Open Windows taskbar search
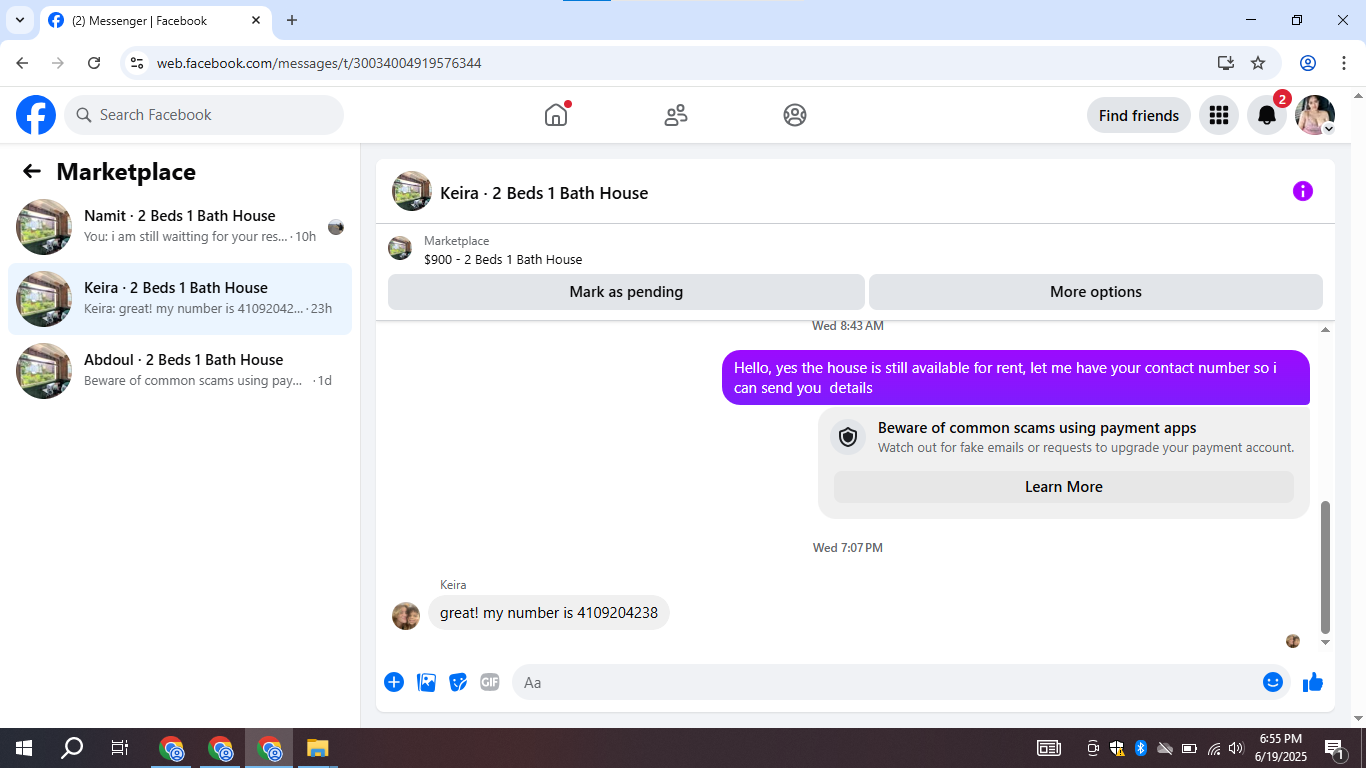The image size is (1366, 768). [x=72, y=748]
